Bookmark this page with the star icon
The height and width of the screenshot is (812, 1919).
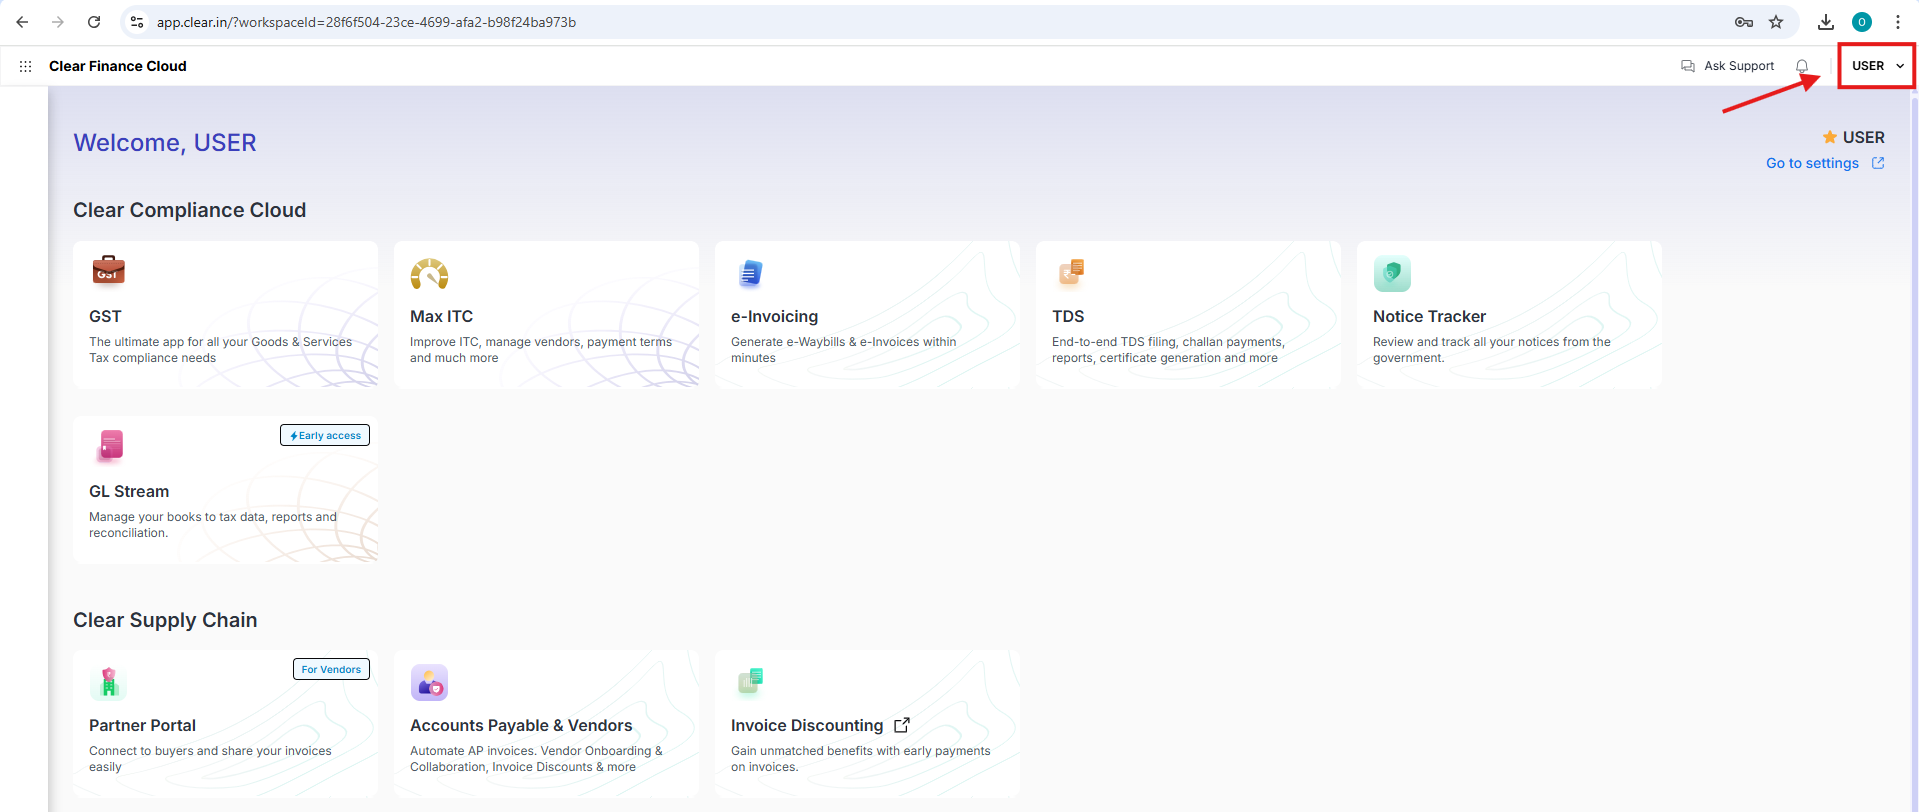(1776, 22)
